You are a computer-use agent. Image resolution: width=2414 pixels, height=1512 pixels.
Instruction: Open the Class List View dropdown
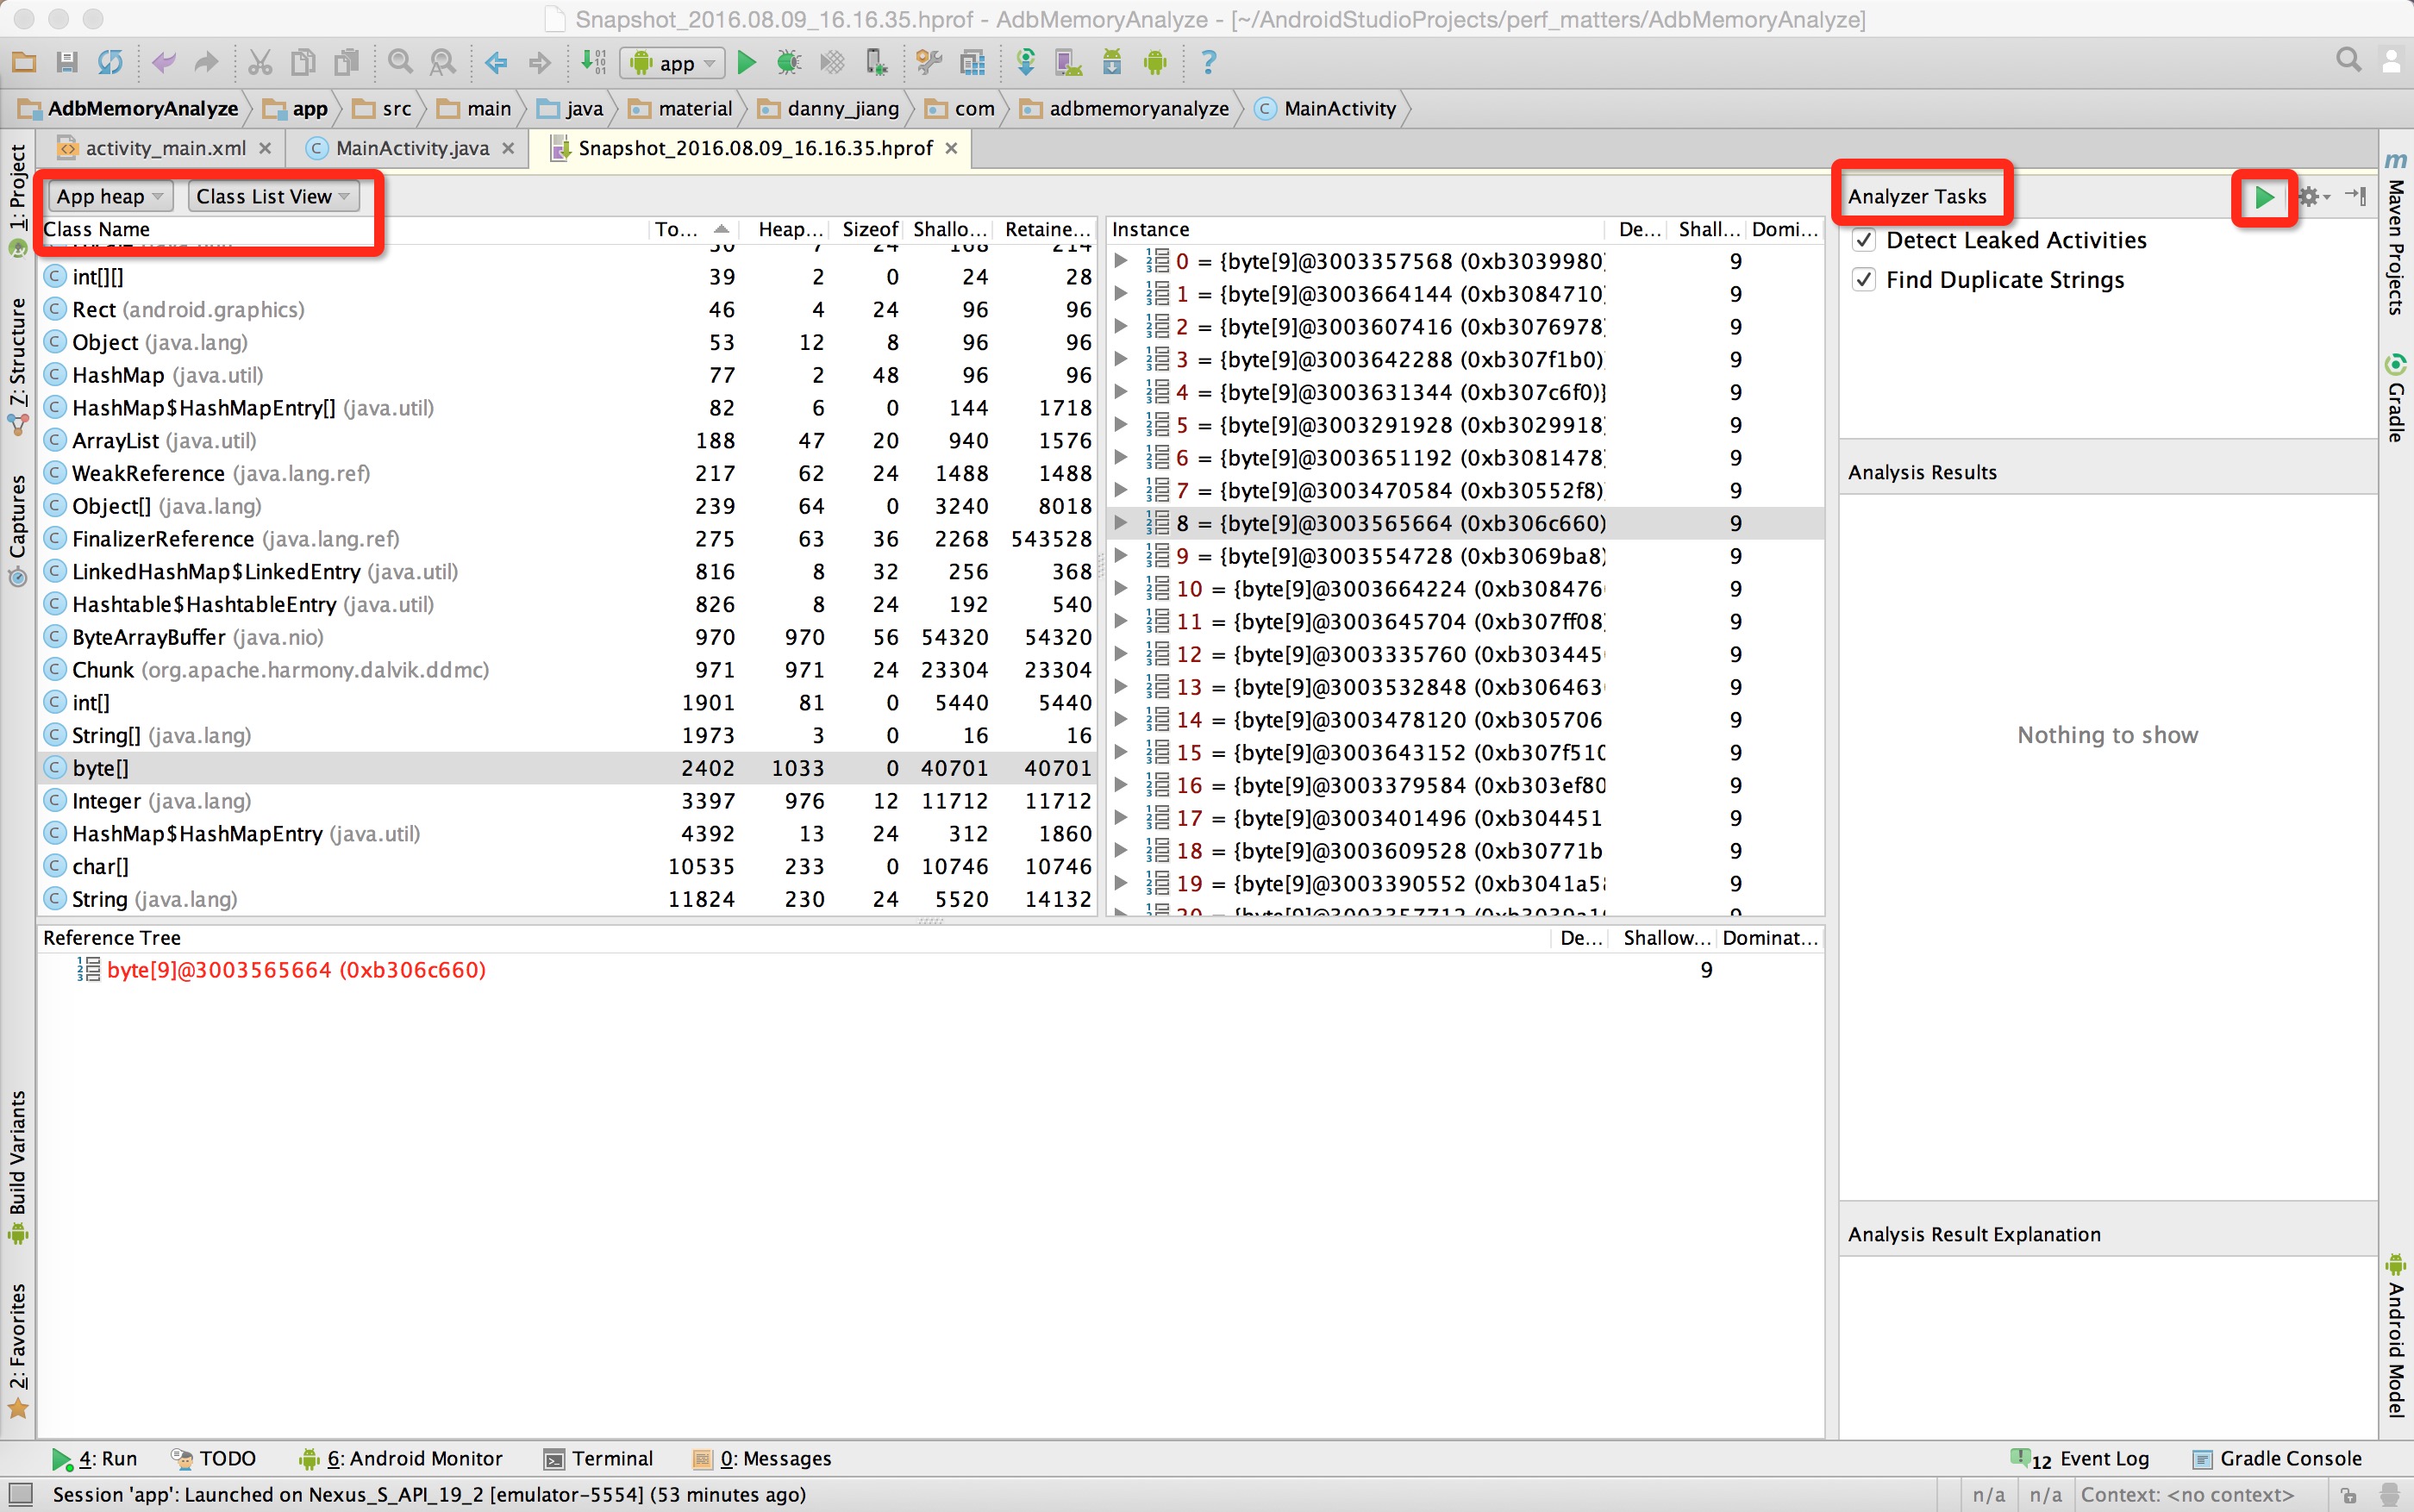coord(270,195)
